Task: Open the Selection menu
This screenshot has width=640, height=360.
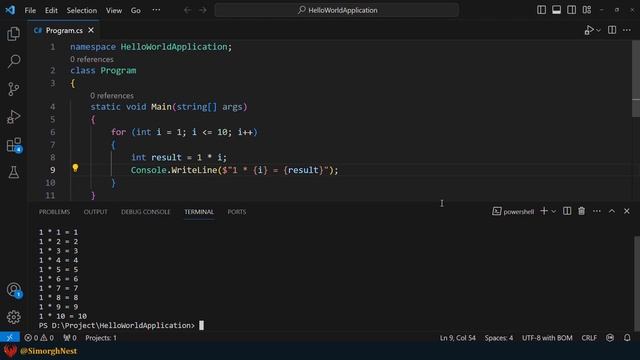Action: point(82,10)
